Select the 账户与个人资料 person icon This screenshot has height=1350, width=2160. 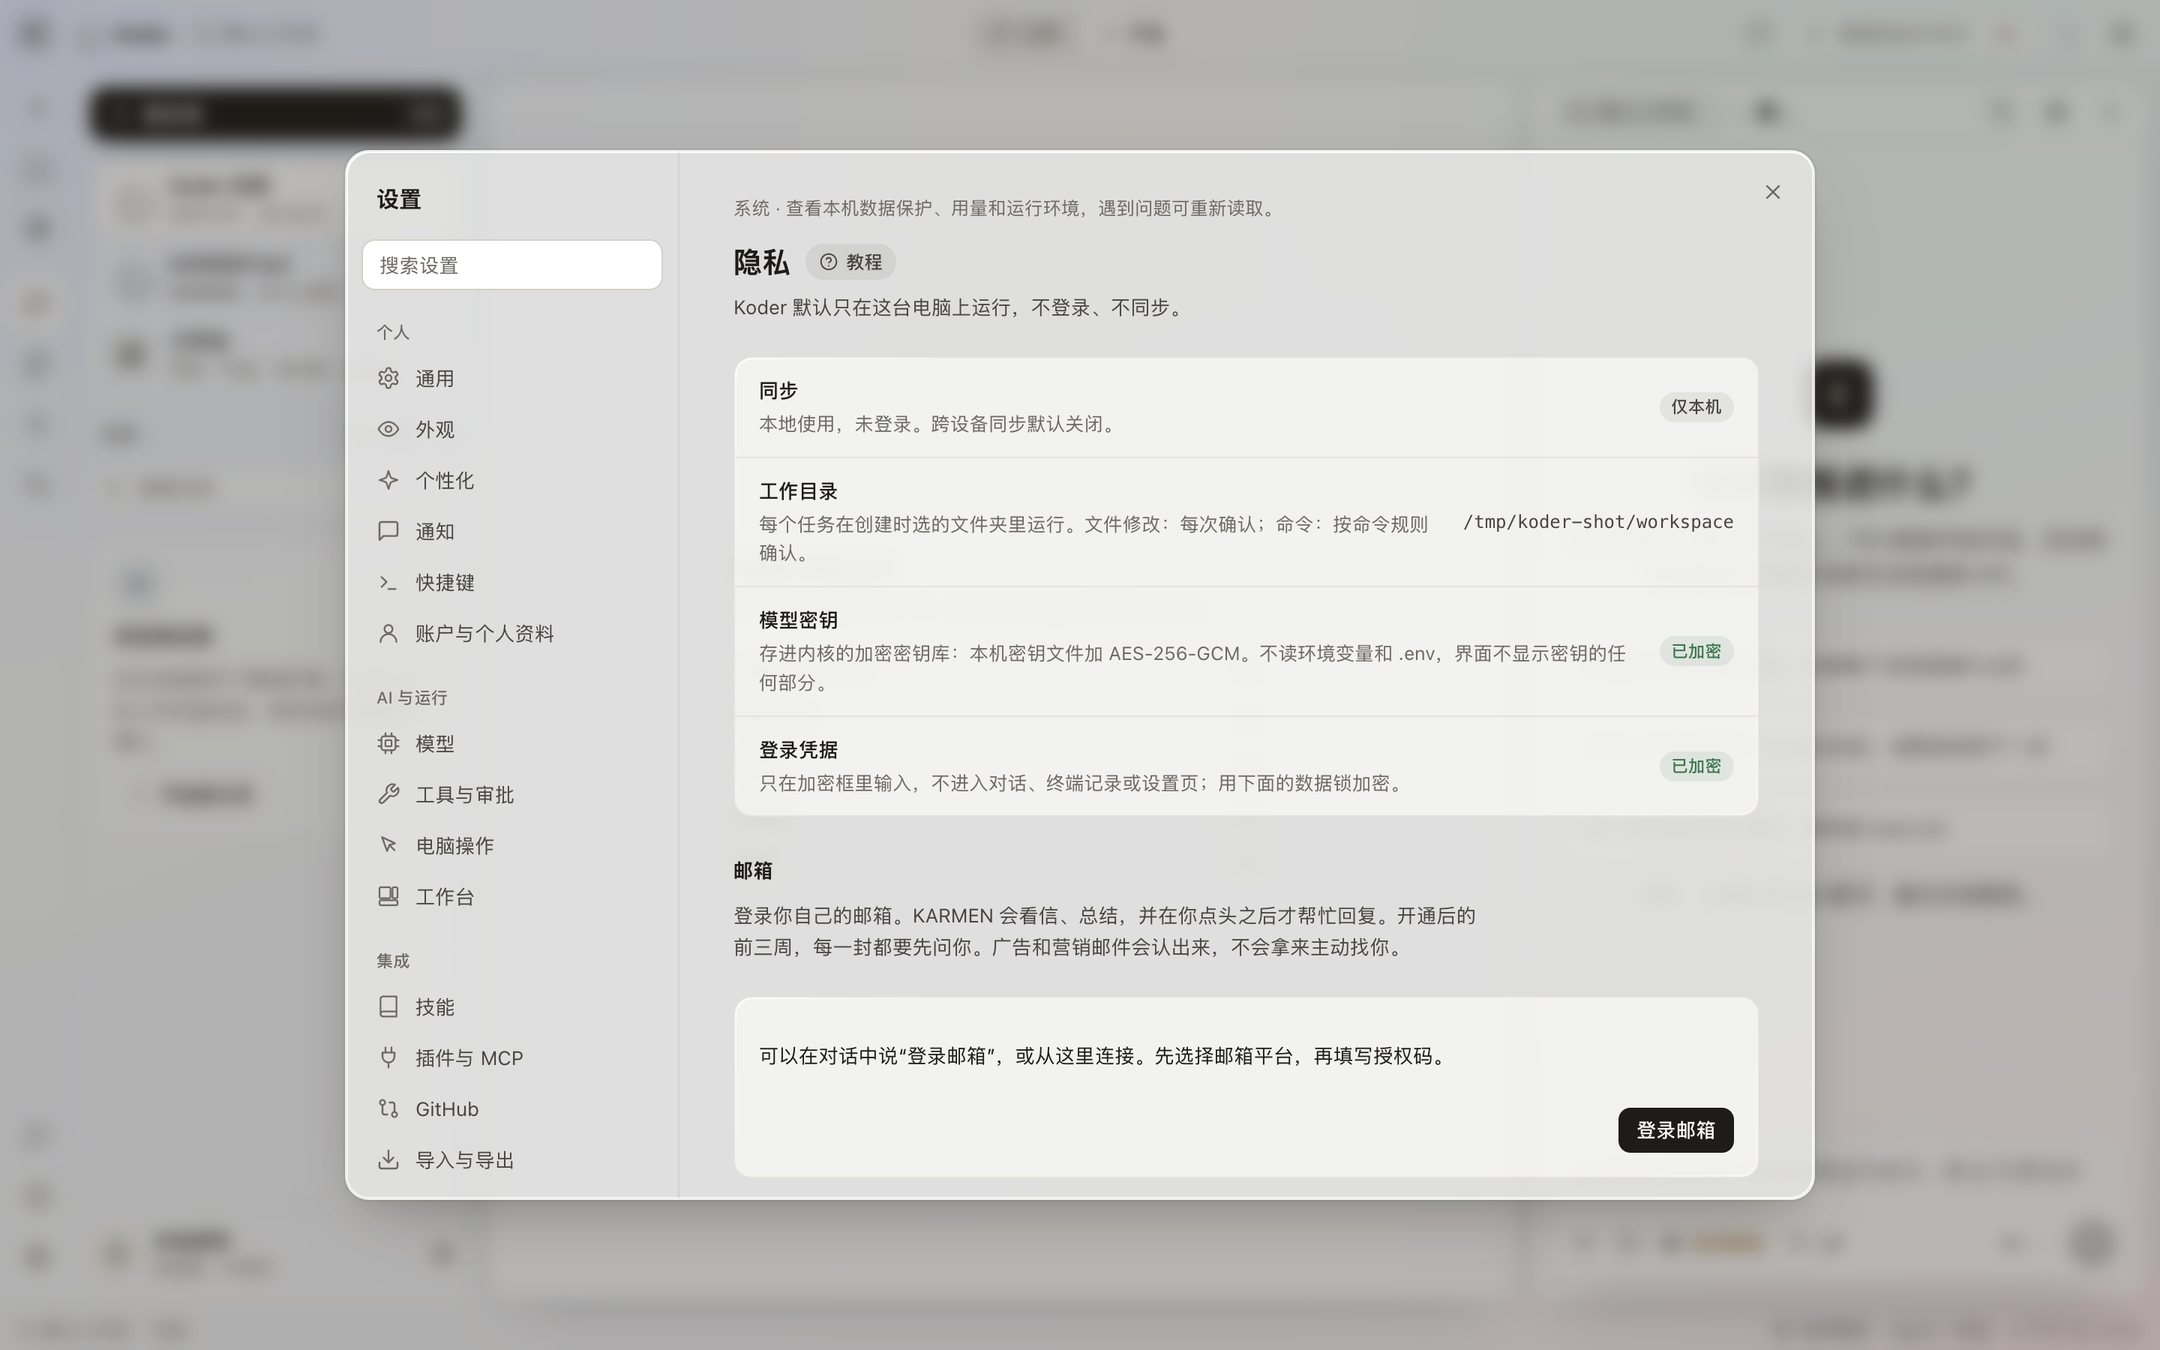[388, 633]
